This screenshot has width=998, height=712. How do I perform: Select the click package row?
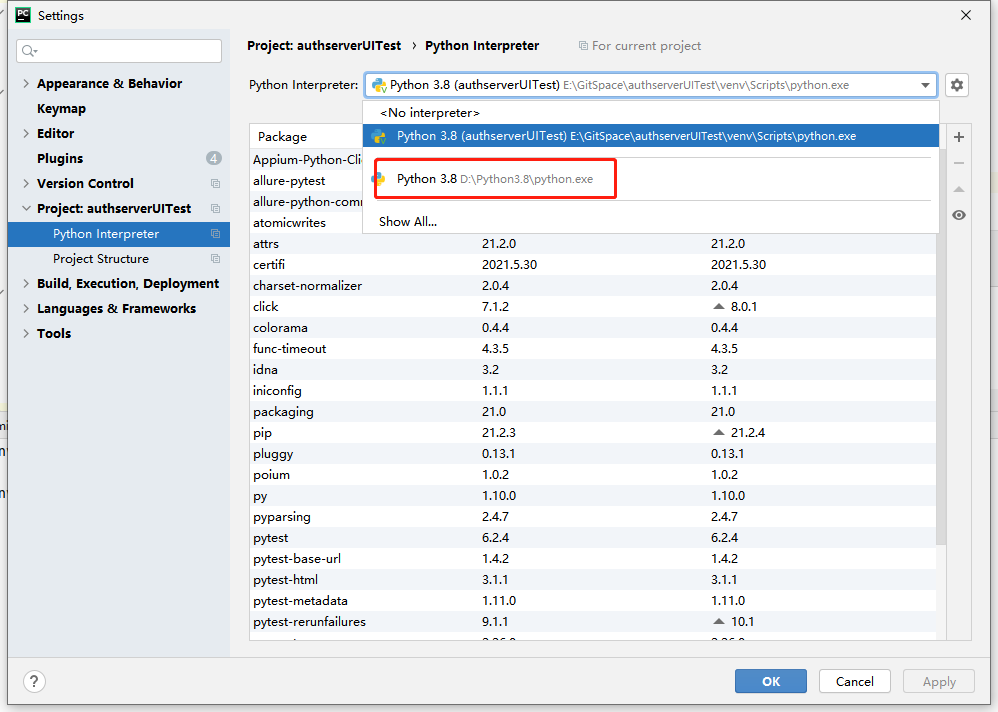593,306
